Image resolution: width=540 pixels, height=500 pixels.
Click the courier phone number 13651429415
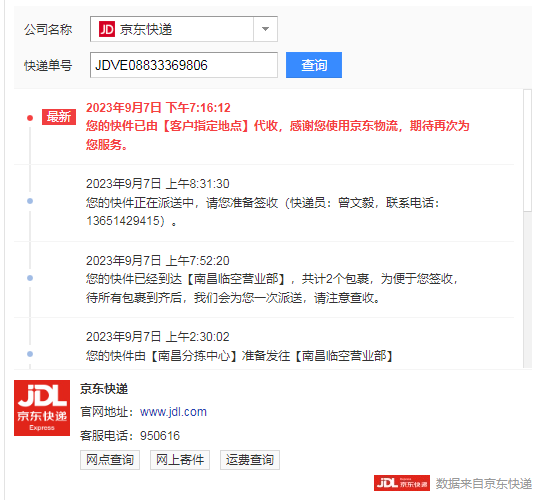125,221
